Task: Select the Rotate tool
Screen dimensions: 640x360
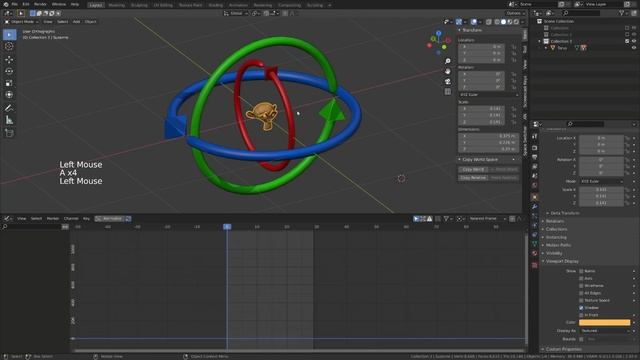Action: click(9, 71)
